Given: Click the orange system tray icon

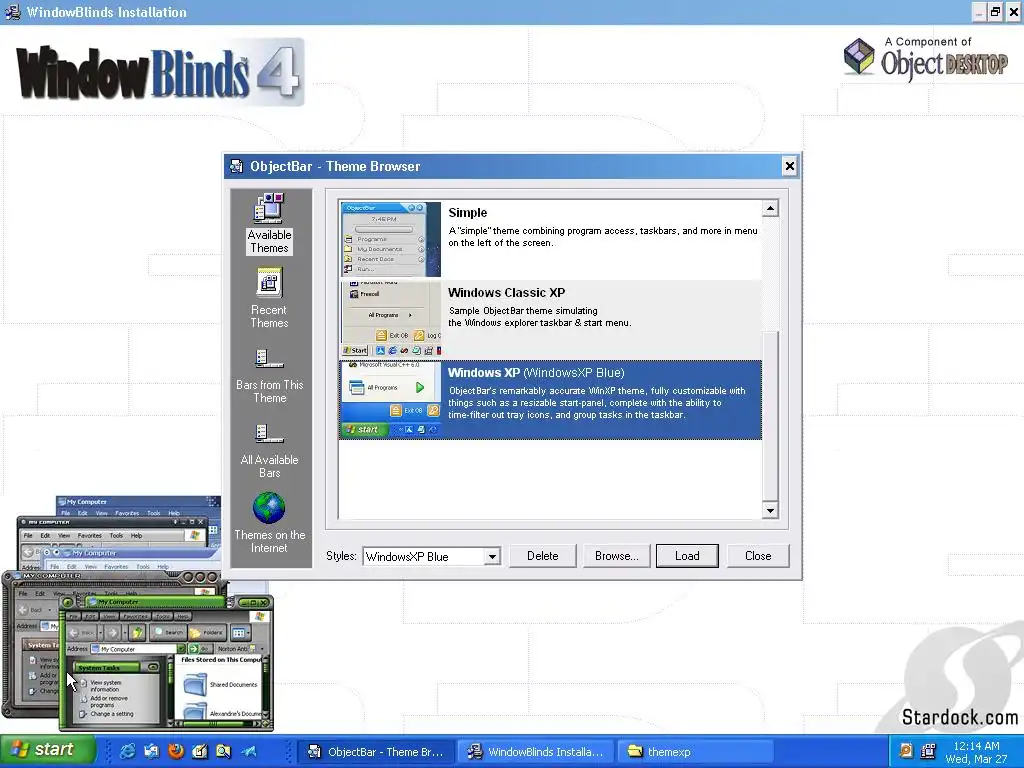Looking at the screenshot, I should point(906,751).
